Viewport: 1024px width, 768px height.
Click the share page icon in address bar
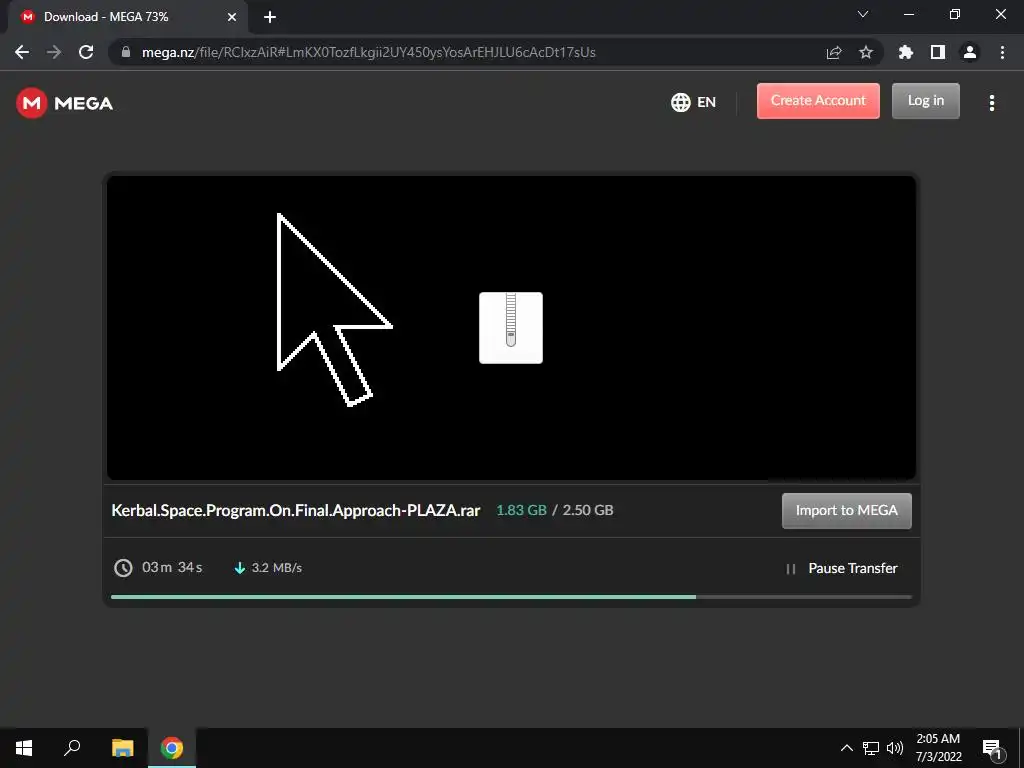click(834, 52)
